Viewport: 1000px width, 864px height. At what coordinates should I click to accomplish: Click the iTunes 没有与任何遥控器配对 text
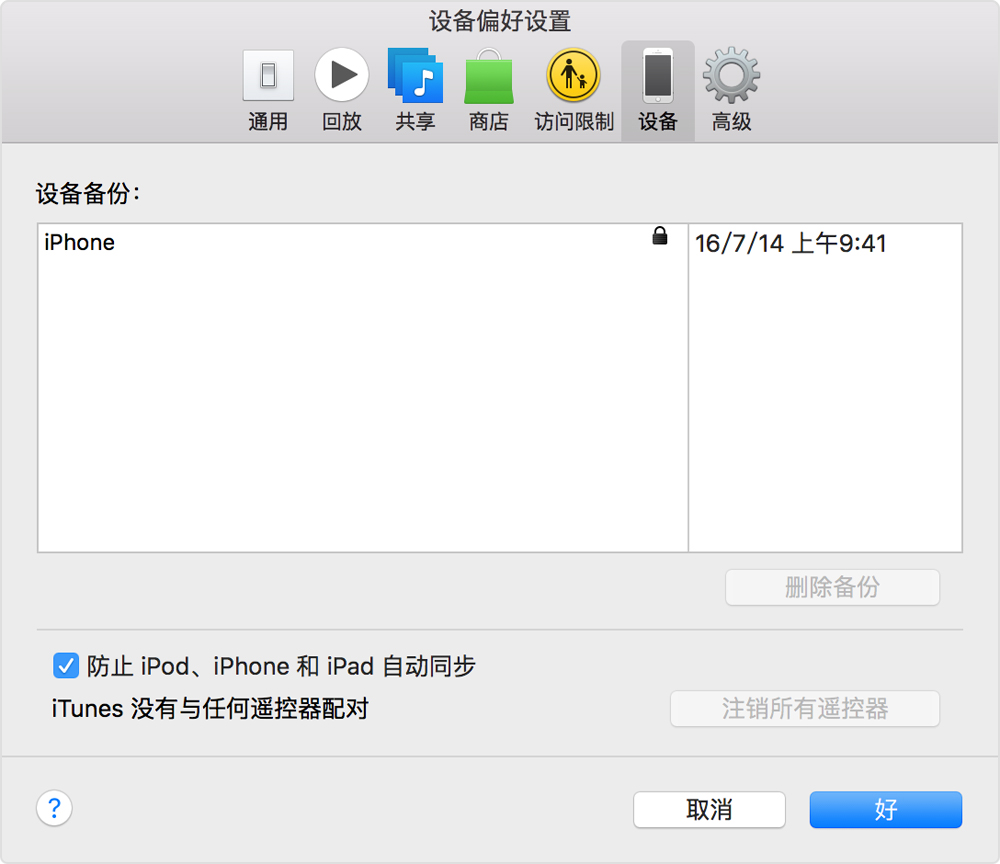point(210,708)
